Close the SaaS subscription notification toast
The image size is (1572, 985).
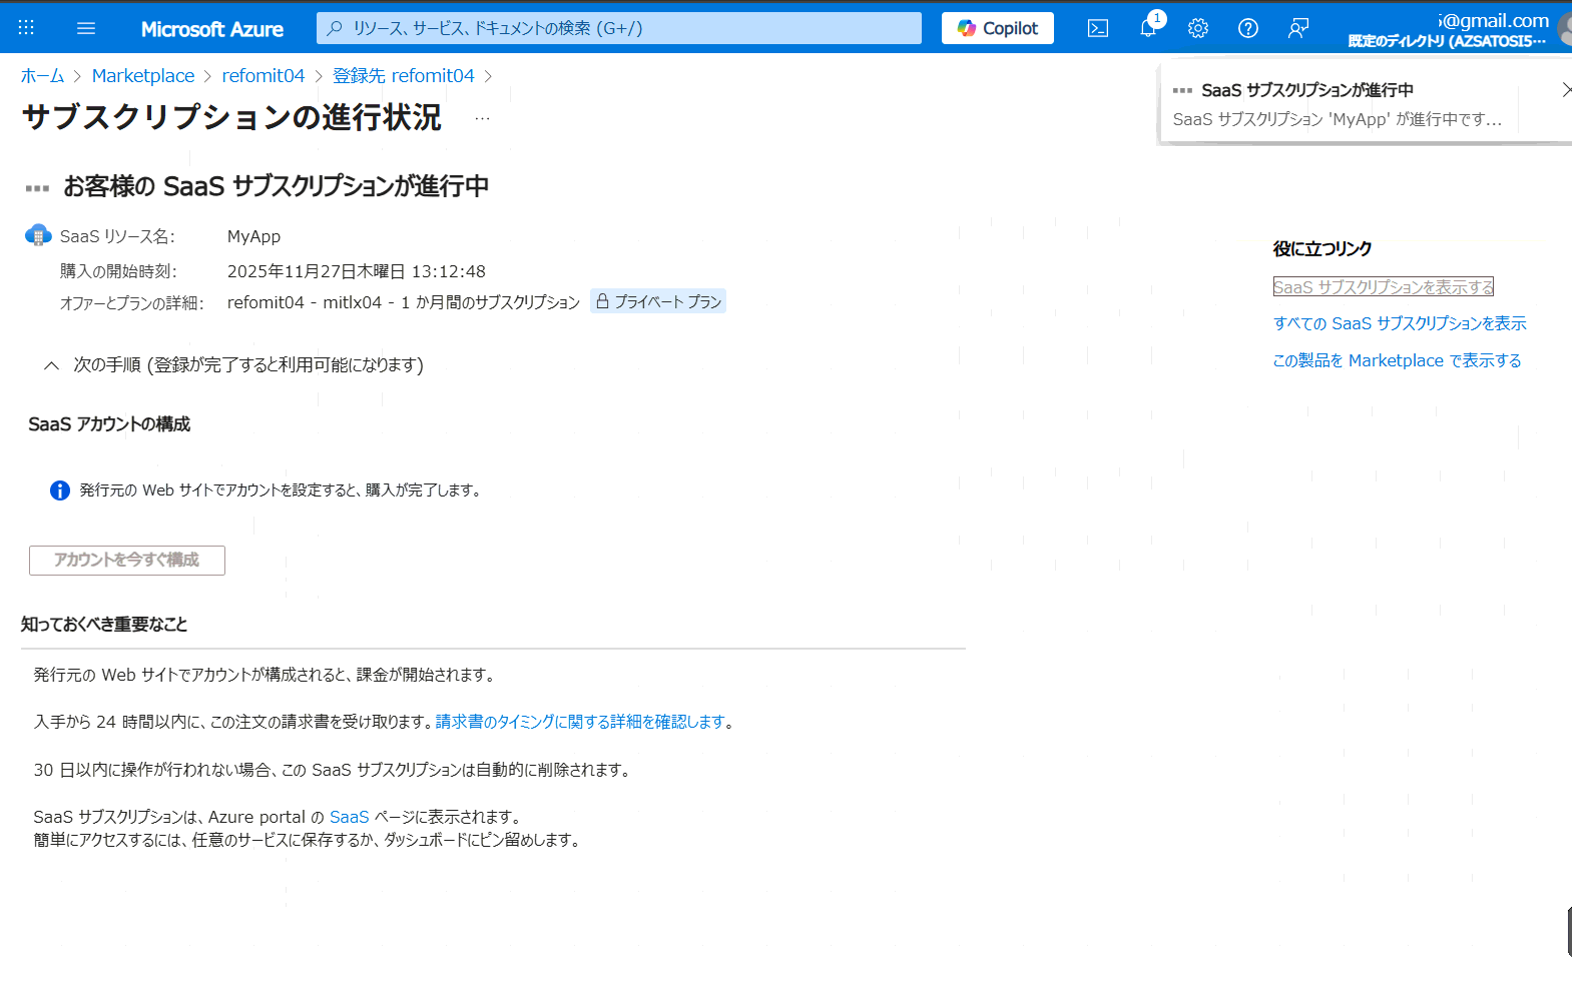pos(1565,90)
